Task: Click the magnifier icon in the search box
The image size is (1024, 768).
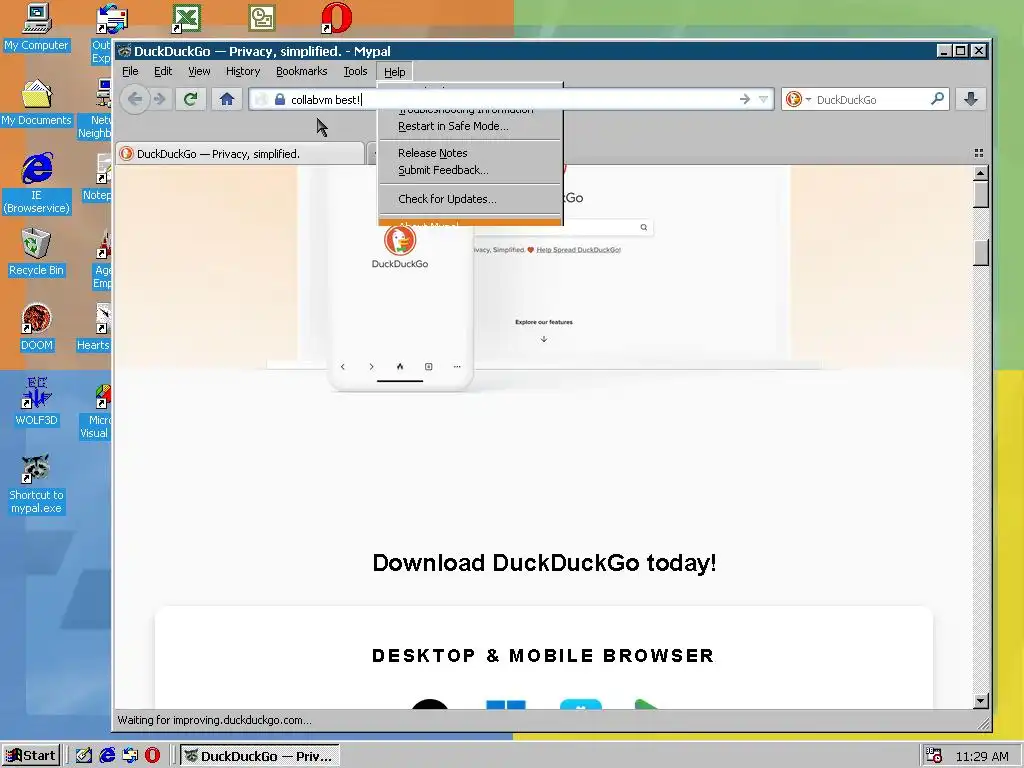Action: [937, 99]
